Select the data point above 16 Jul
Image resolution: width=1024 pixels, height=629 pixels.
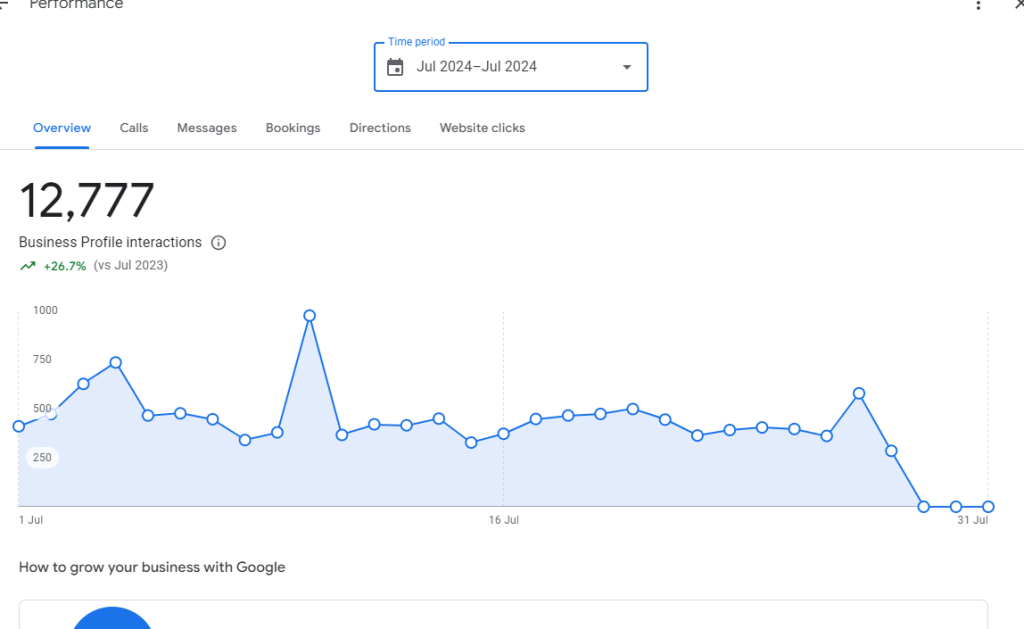[504, 434]
